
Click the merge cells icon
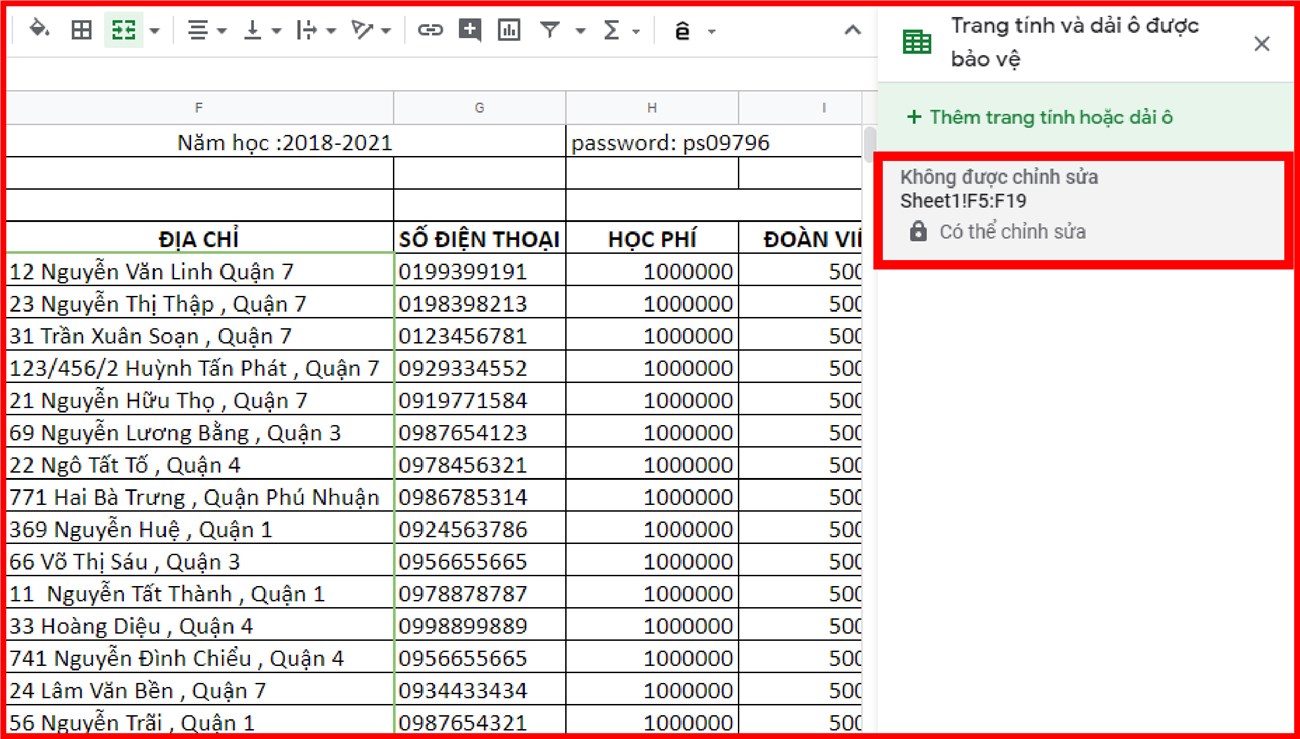click(x=124, y=30)
